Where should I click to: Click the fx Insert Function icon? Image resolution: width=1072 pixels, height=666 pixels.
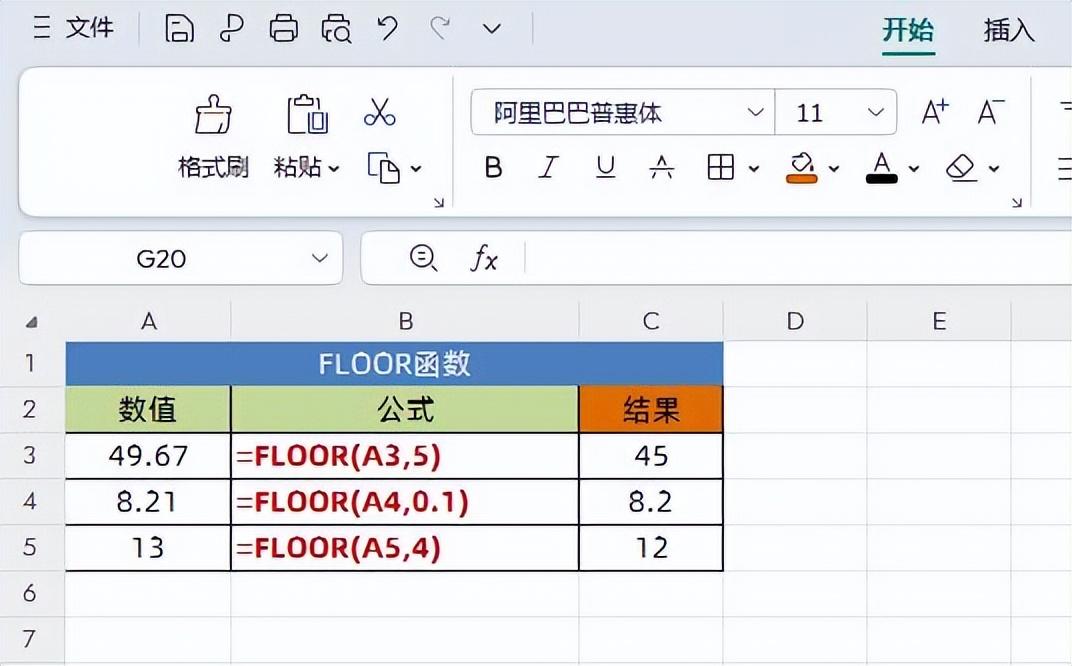(484, 258)
